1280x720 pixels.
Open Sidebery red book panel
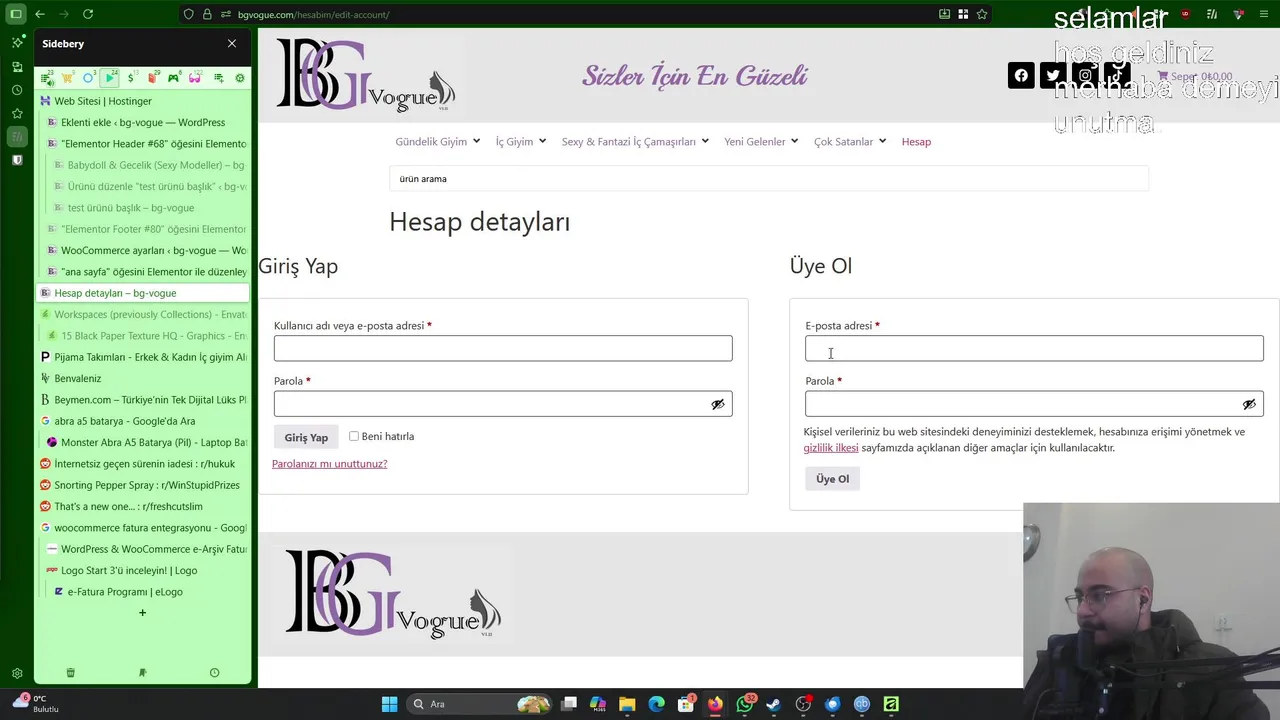pos(153,78)
